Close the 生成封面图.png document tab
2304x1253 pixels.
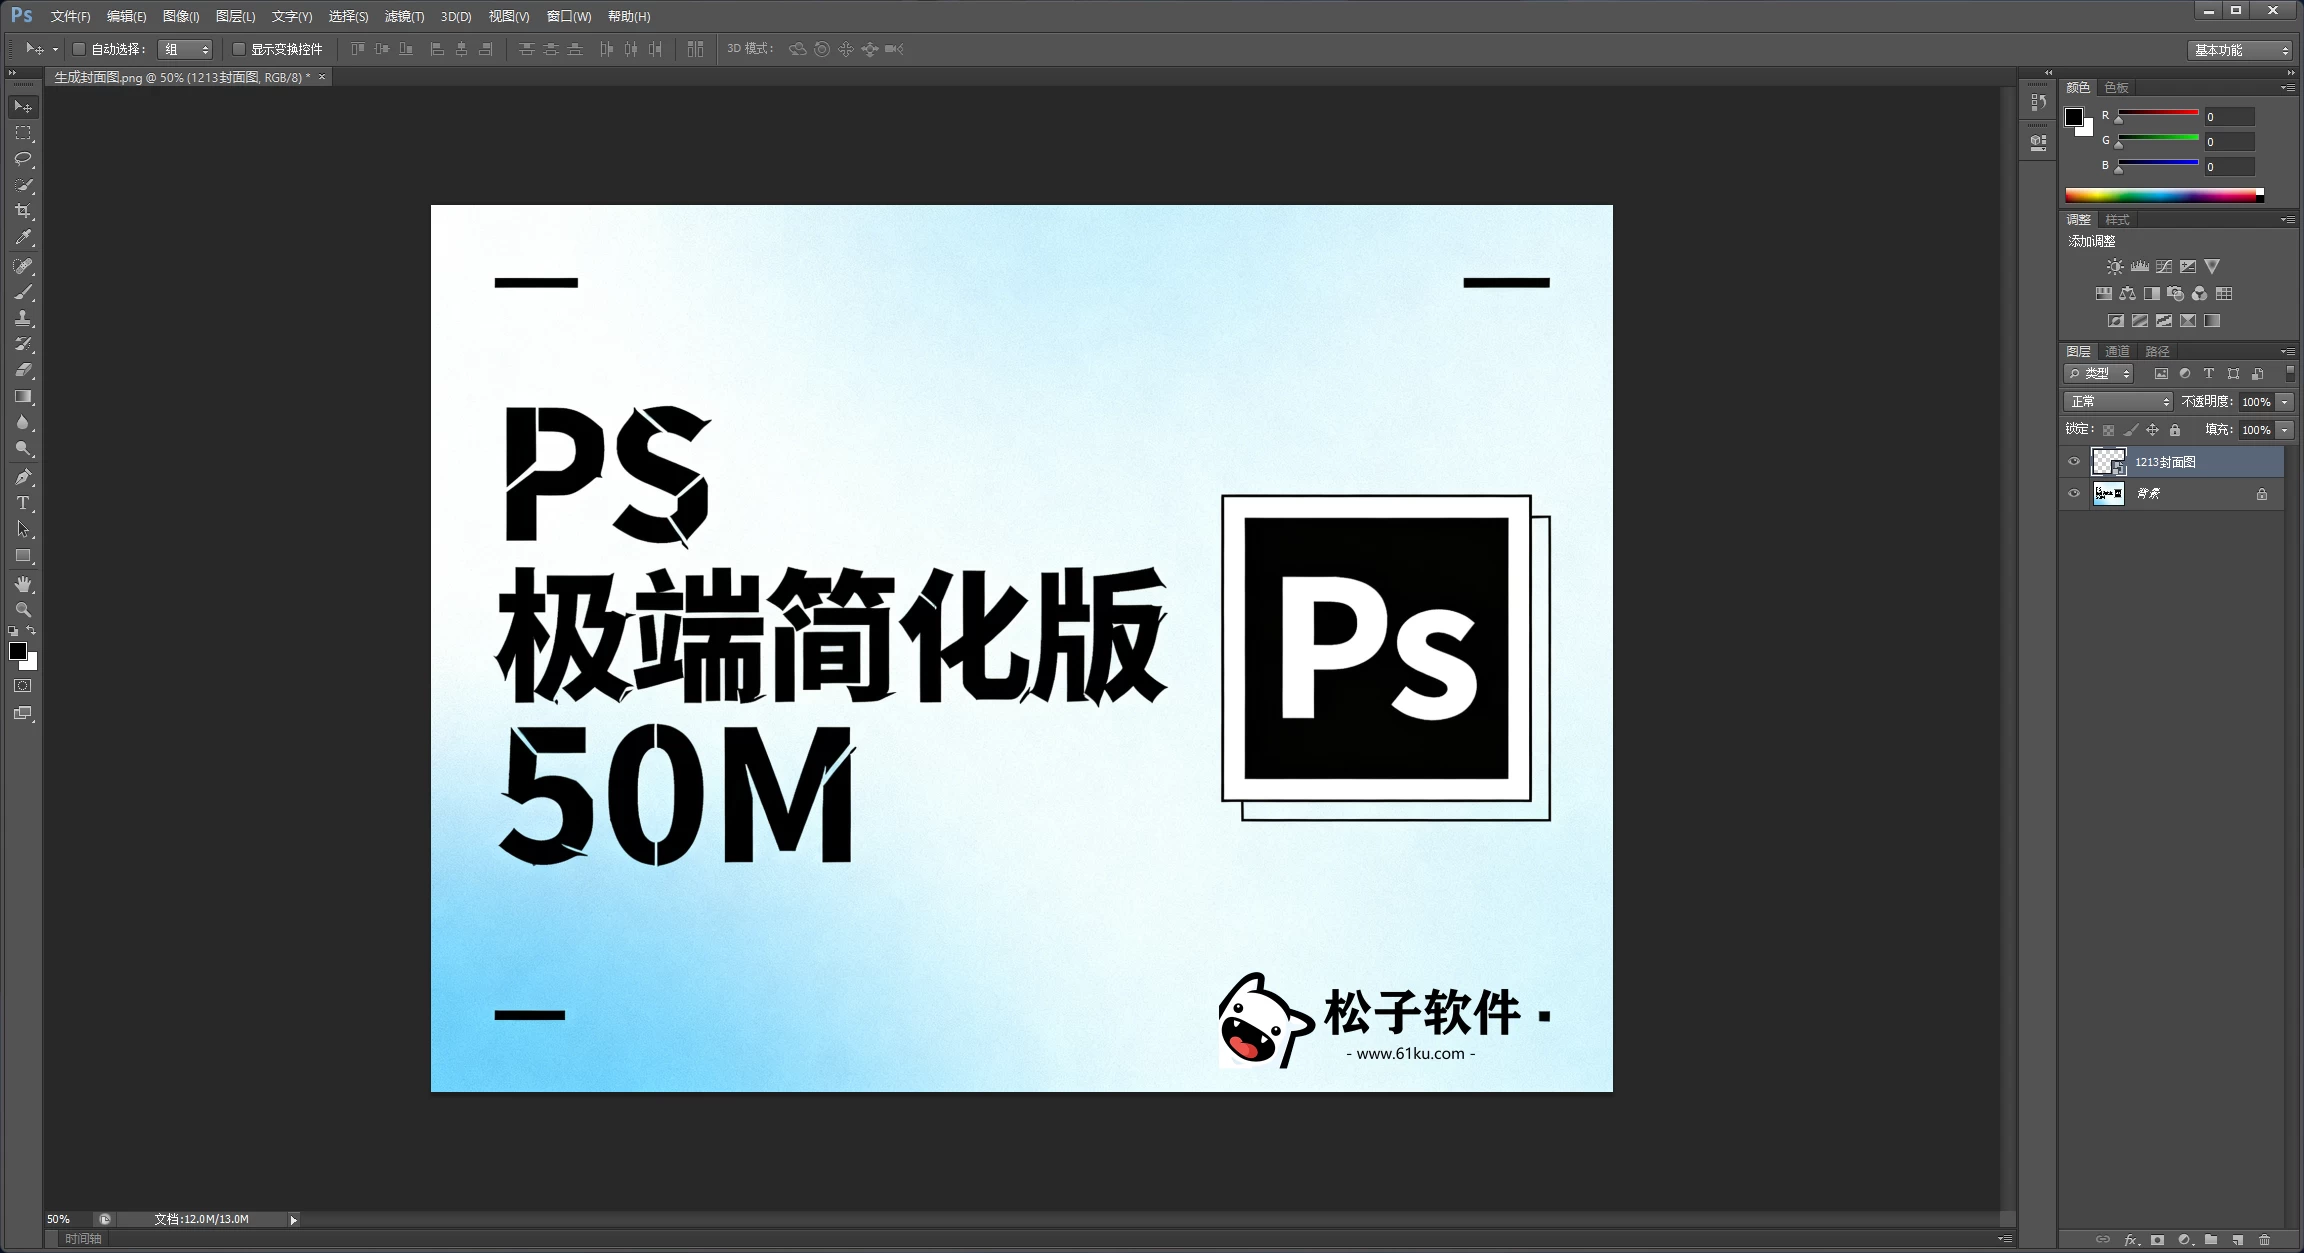(x=322, y=77)
